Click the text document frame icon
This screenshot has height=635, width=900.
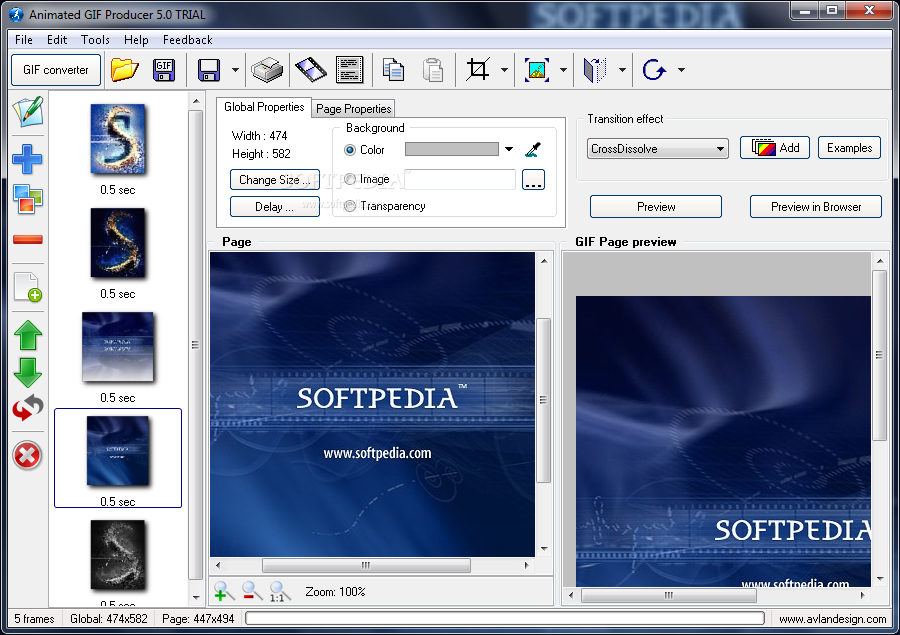pyautogui.click(x=350, y=70)
